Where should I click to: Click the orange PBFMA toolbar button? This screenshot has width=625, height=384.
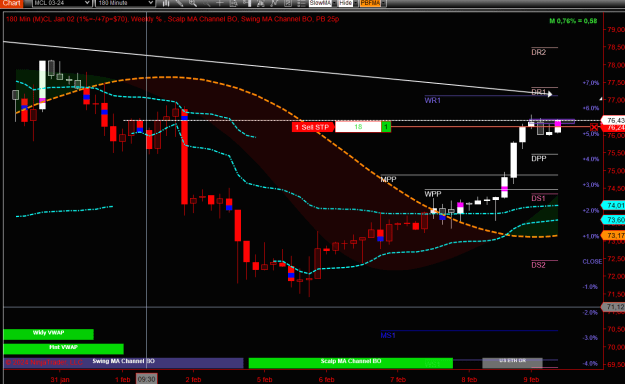pos(370,3)
